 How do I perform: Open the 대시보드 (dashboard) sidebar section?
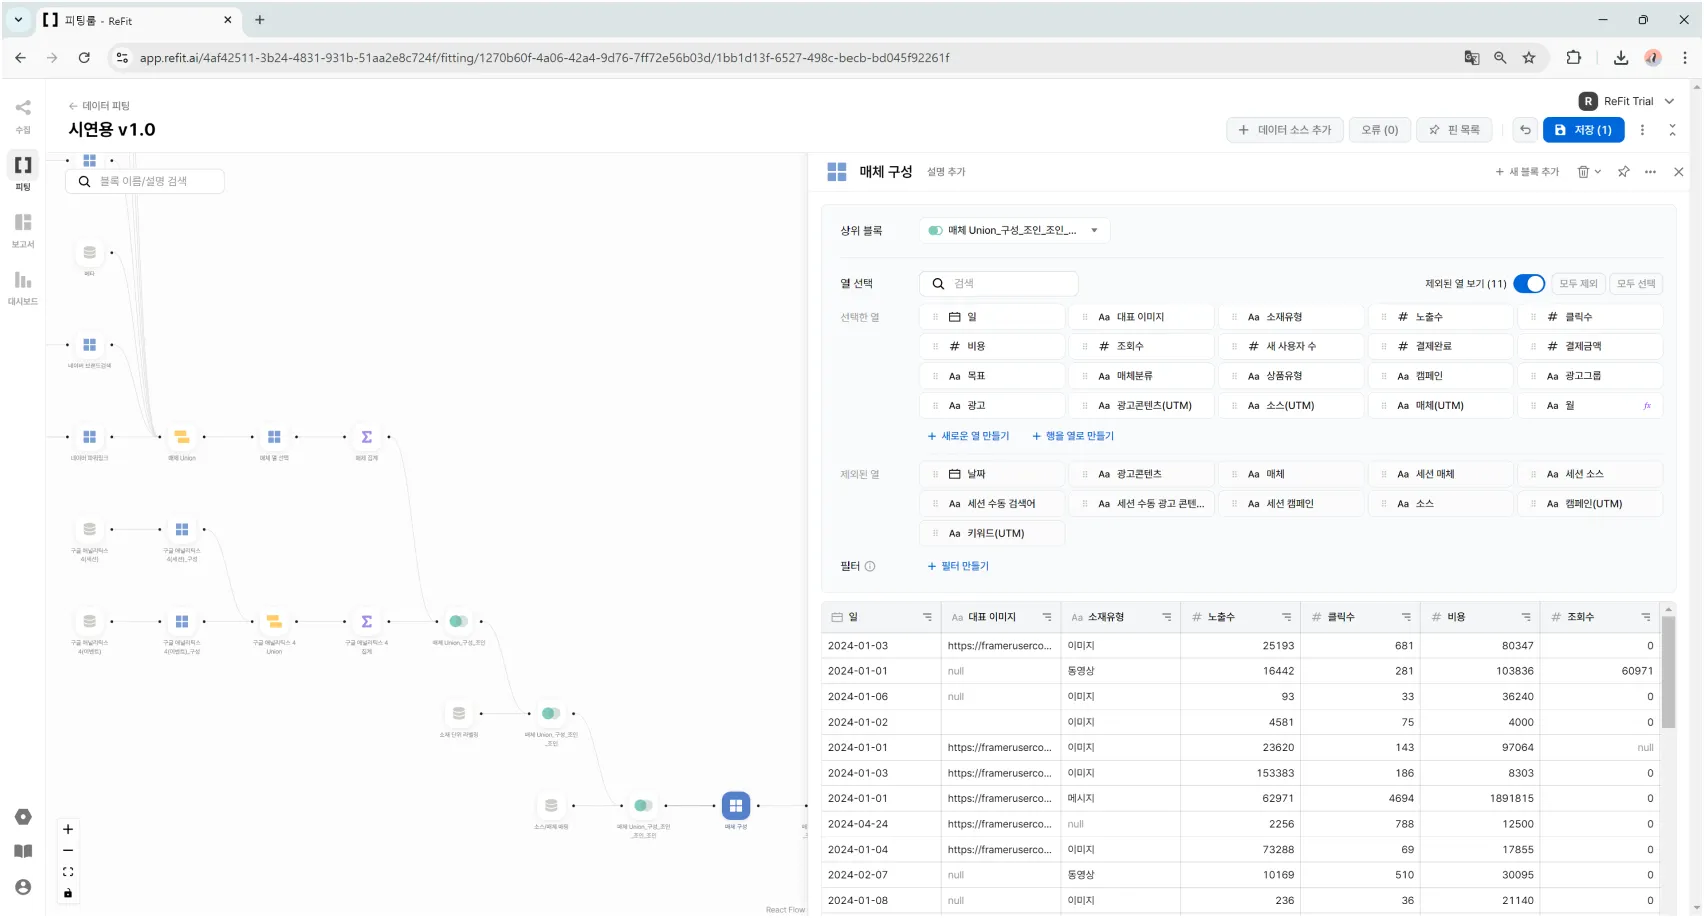[23, 287]
